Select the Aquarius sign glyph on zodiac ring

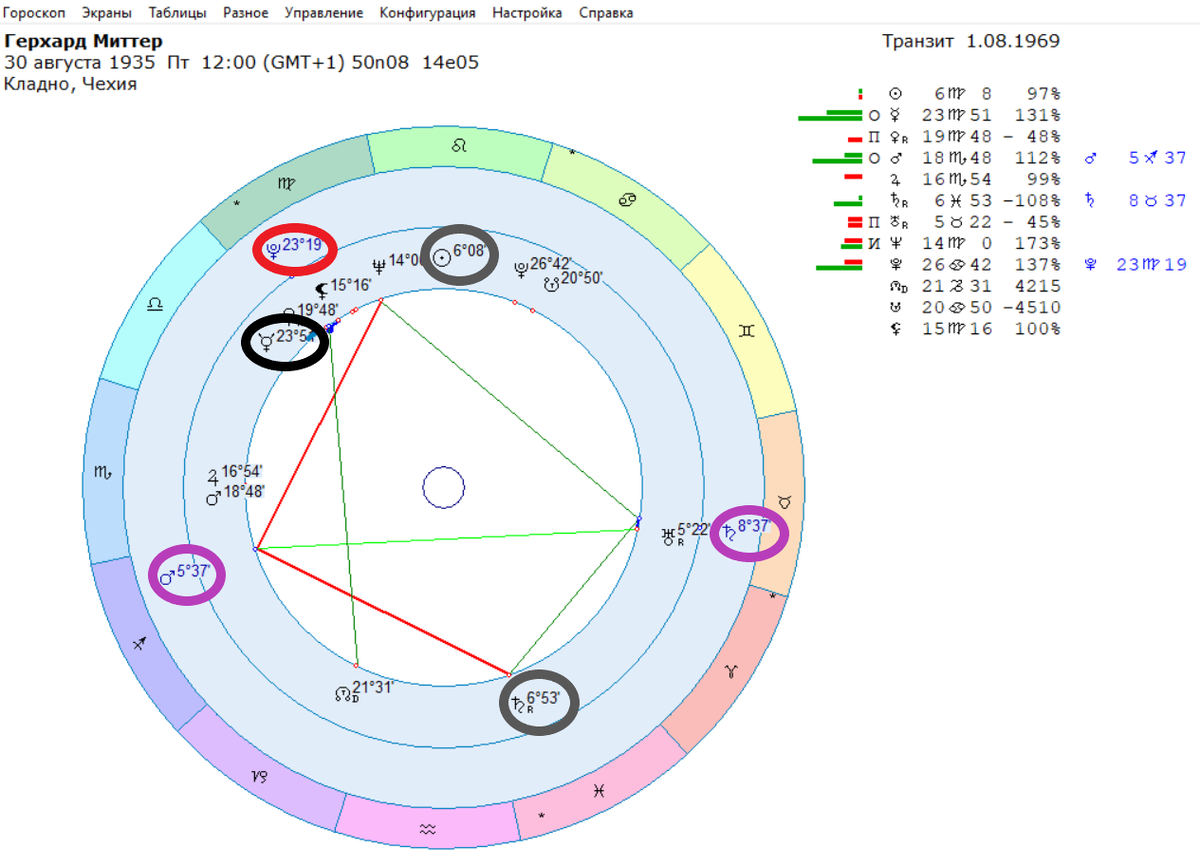[428, 829]
